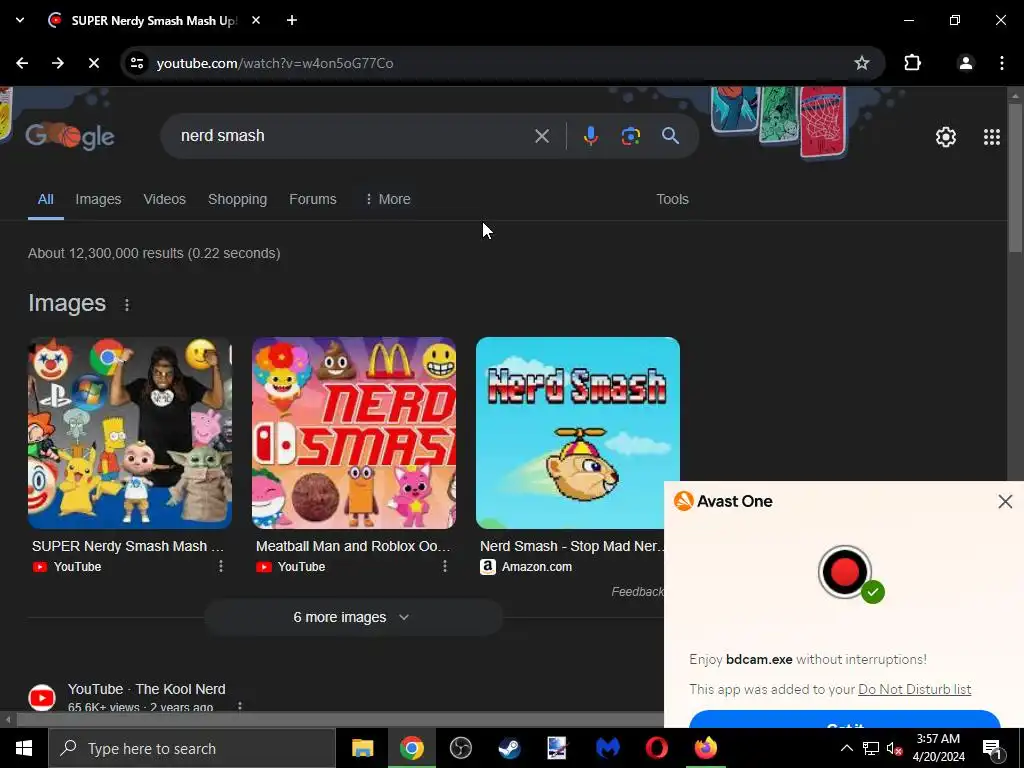Viewport: 1024px width, 768px height.
Task: Open SUPER Nerdy Smash Mash title link
Action: 128,546
